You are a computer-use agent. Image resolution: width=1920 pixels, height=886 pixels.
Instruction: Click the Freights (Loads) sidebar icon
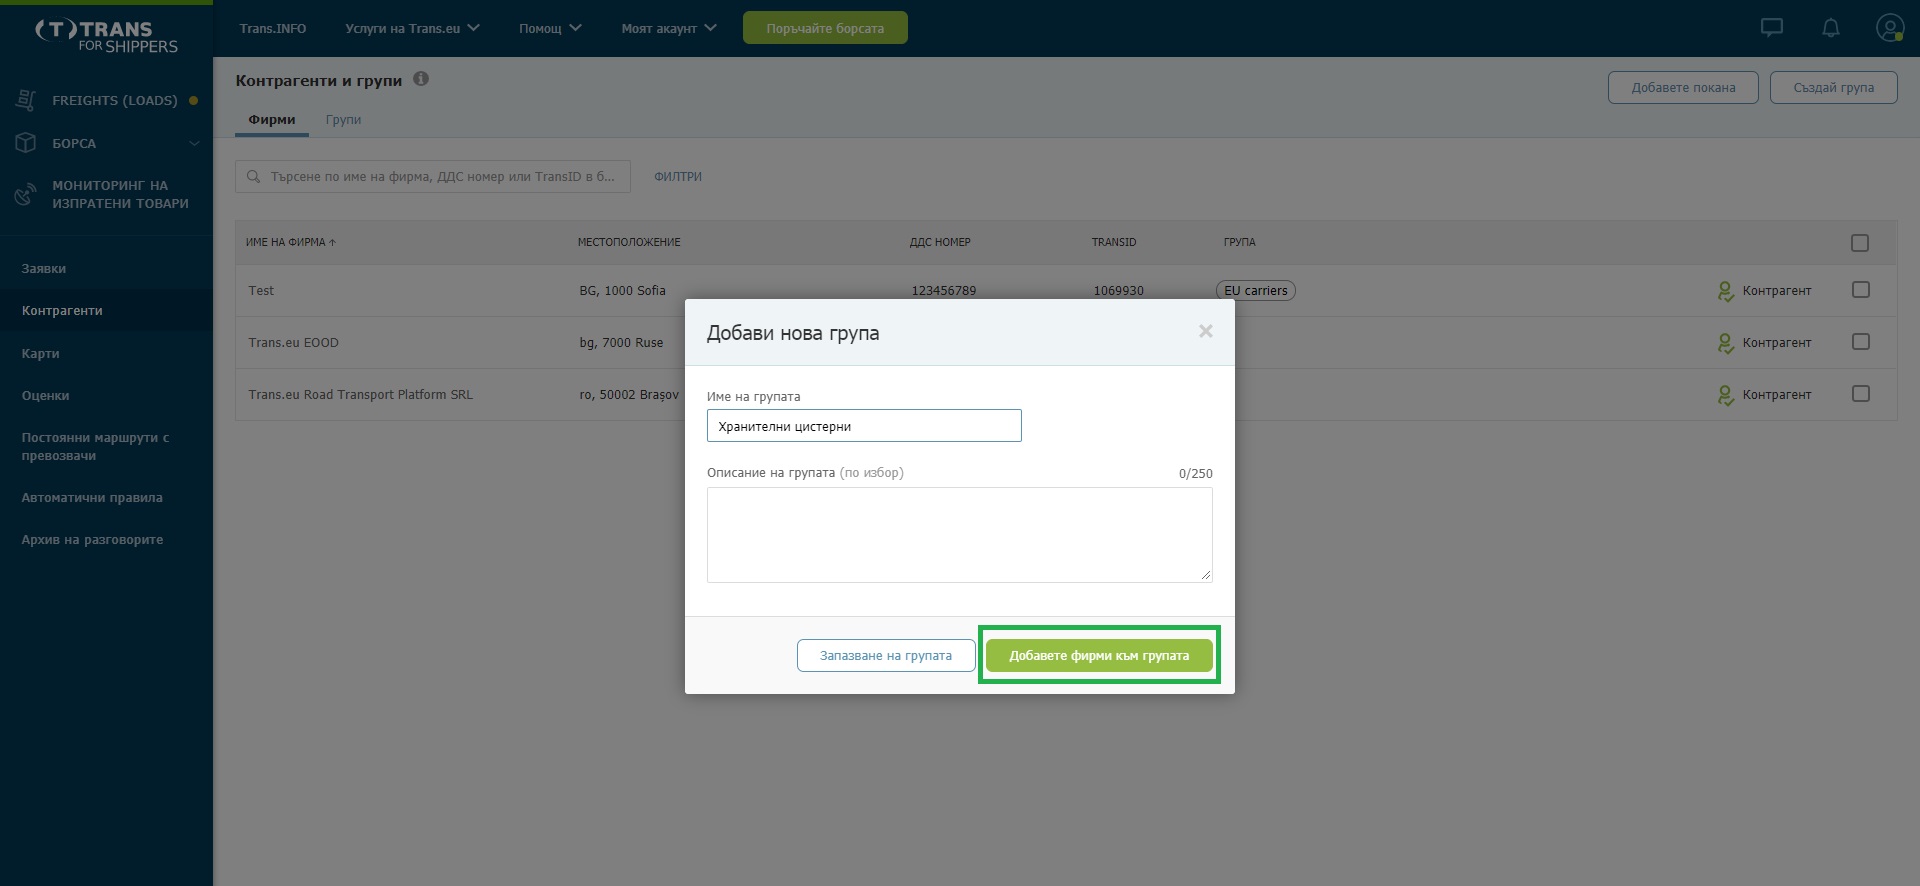click(26, 100)
